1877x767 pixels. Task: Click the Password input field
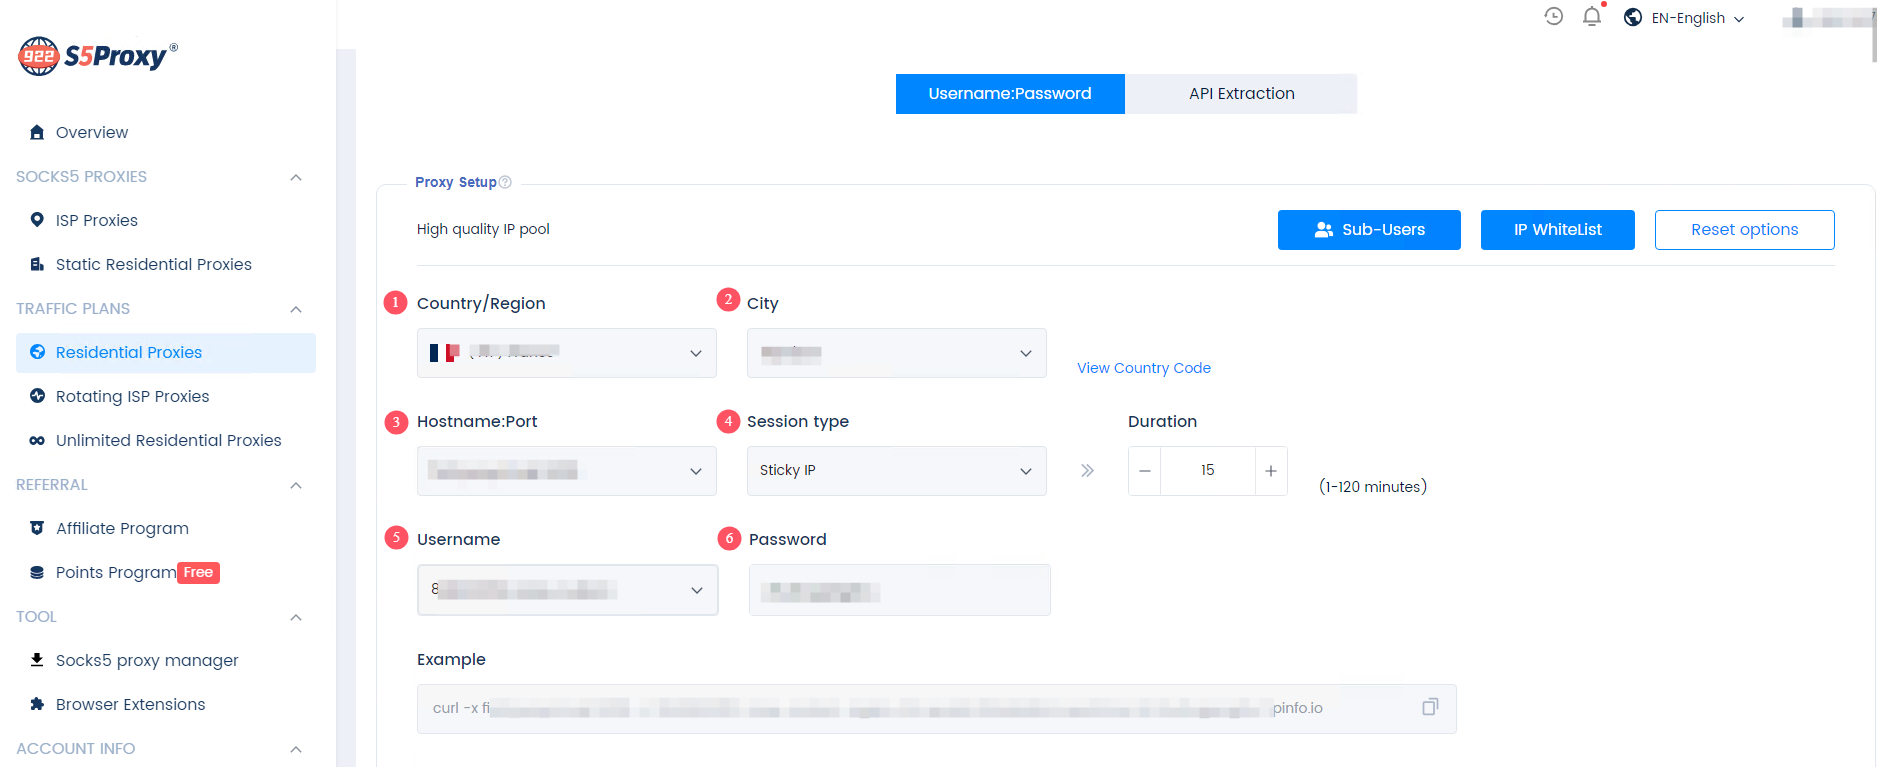[898, 590]
